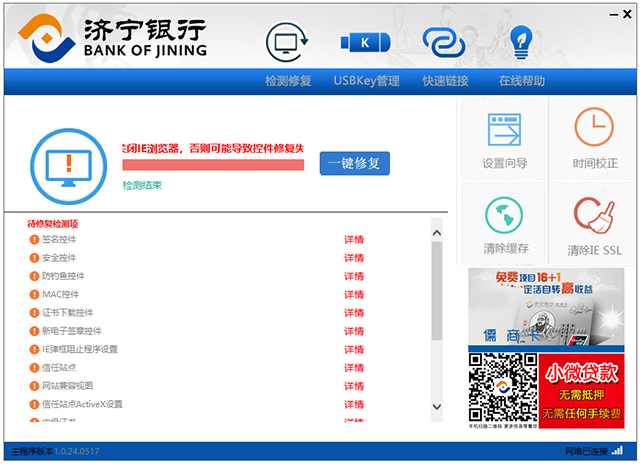The width and height of the screenshot is (640, 465).
Task: Click warning icon beside 信任站点ActiveX设置
Action: pos(34,404)
